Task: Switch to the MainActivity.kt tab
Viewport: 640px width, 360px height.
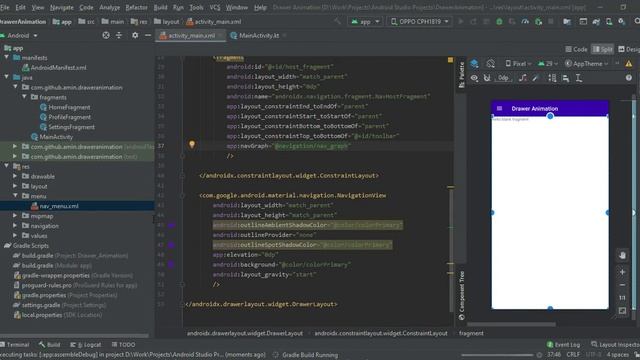Action: [259, 36]
